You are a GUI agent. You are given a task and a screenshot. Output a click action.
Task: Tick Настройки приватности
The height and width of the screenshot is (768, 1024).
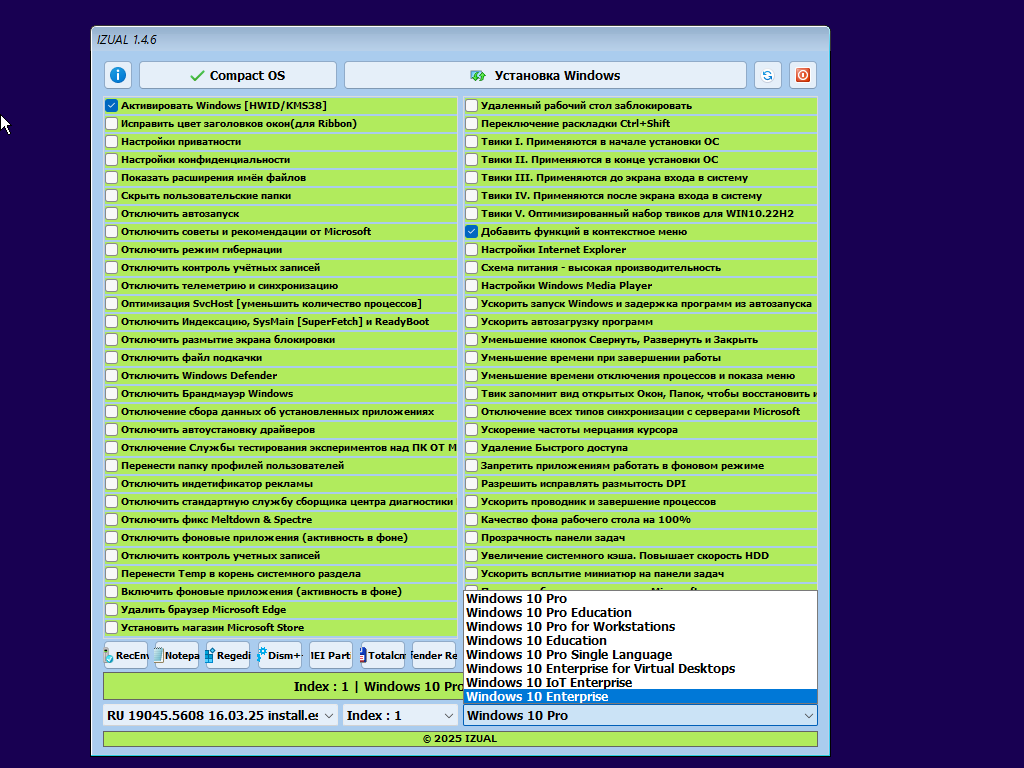point(112,141)
